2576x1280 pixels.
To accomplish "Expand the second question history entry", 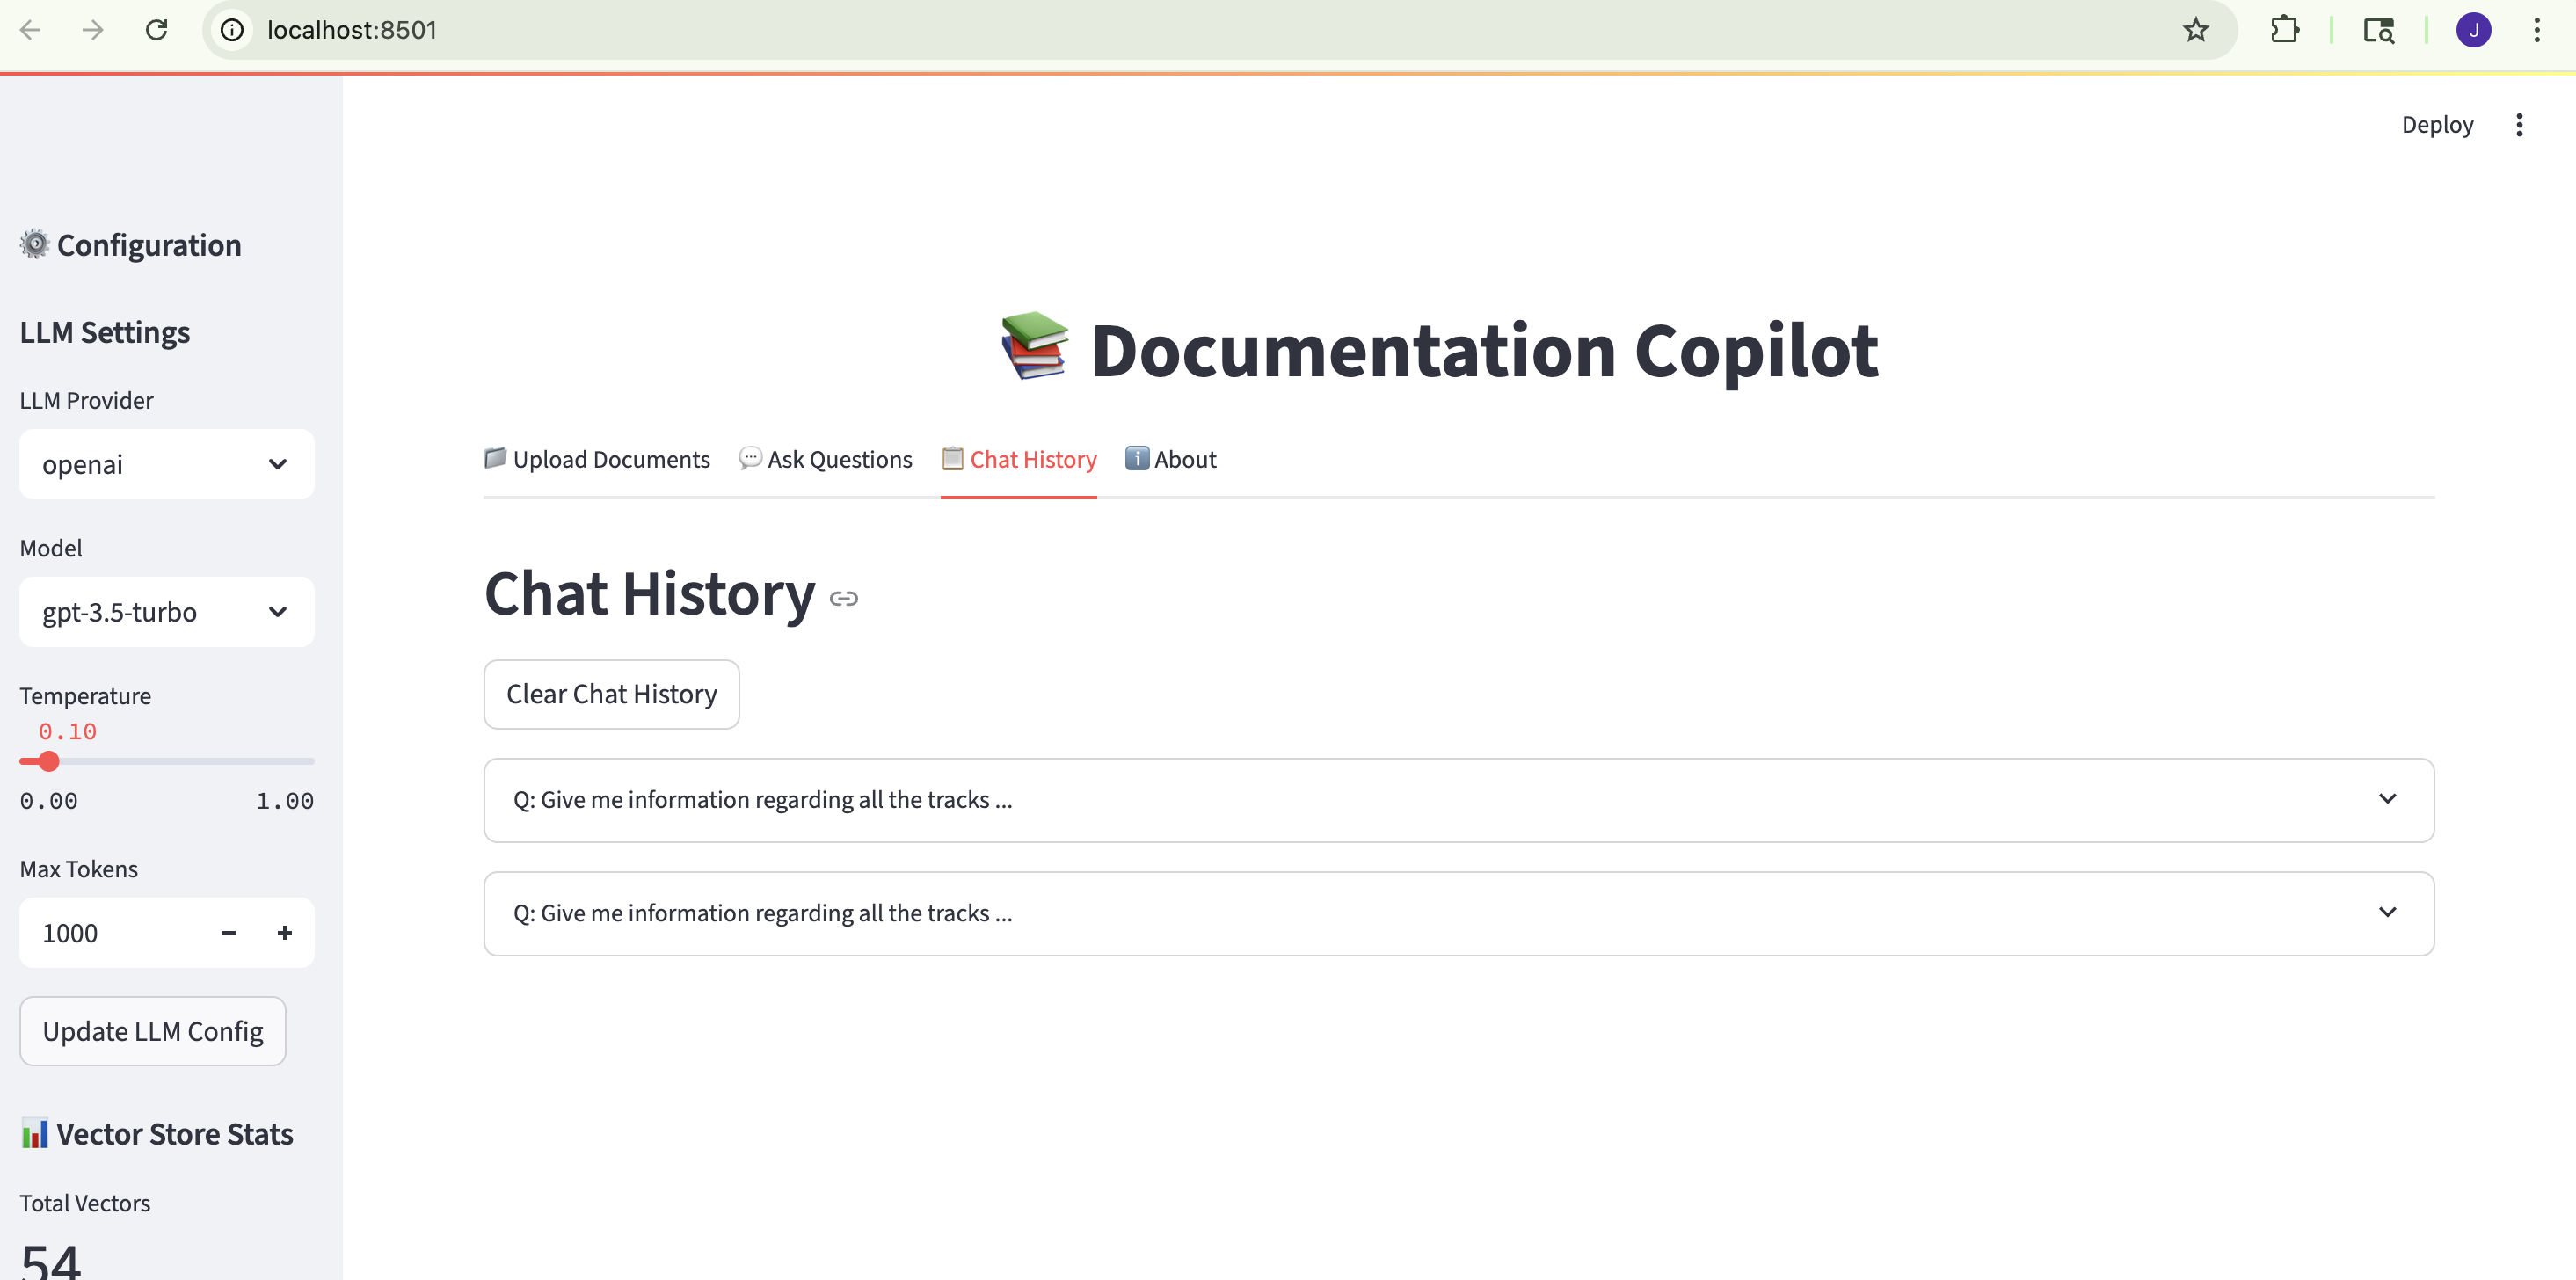I will [1458, 913].
